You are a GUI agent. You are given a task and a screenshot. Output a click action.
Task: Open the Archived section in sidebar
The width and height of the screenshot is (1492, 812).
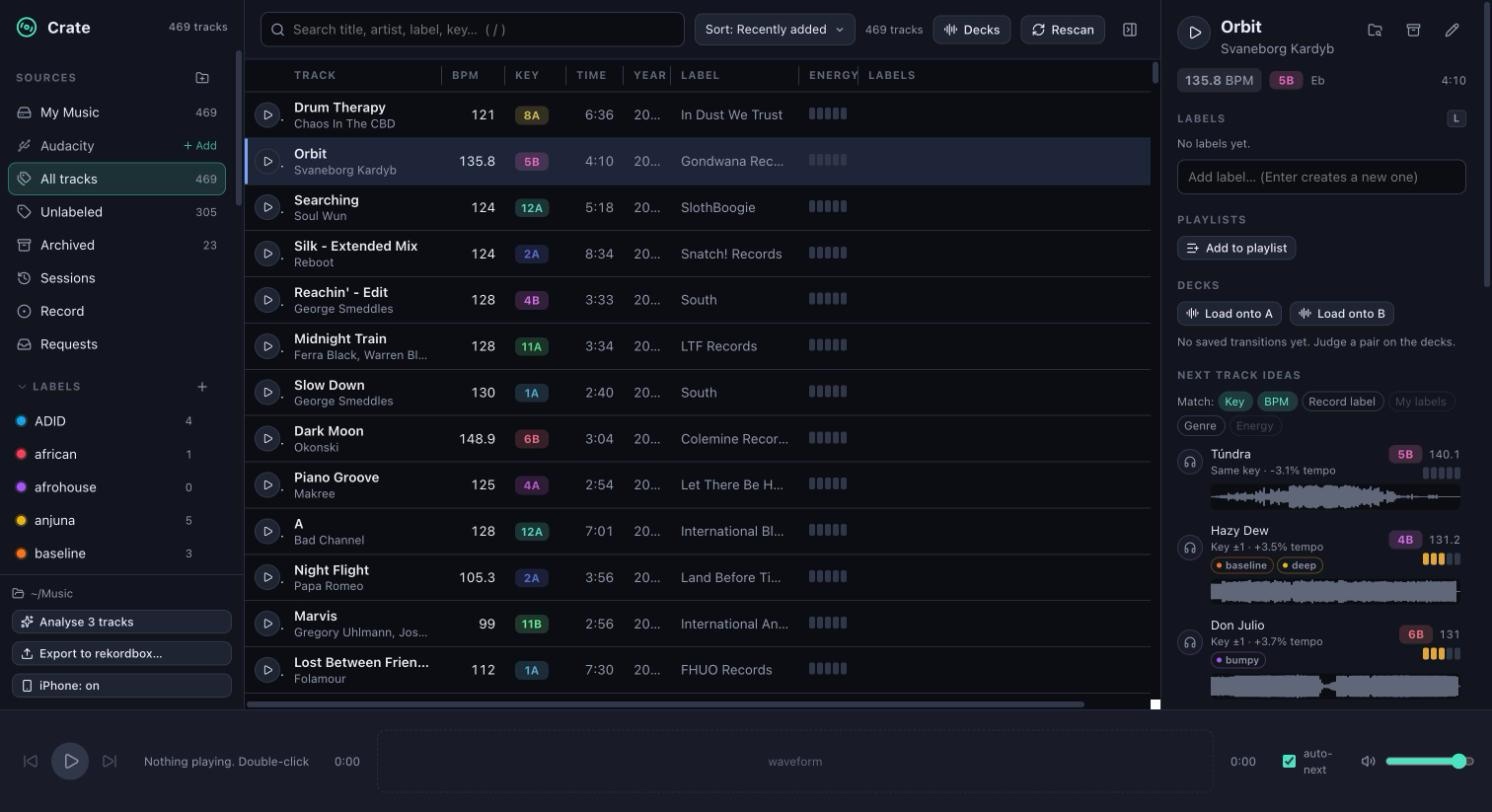pyautogui.click(x=117, y=245)
